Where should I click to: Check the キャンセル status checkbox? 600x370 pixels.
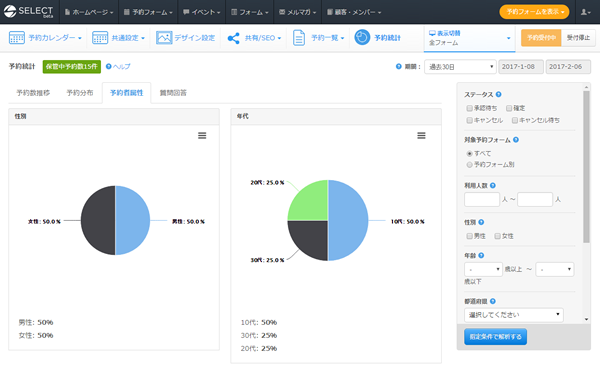(x=469, y=121)
